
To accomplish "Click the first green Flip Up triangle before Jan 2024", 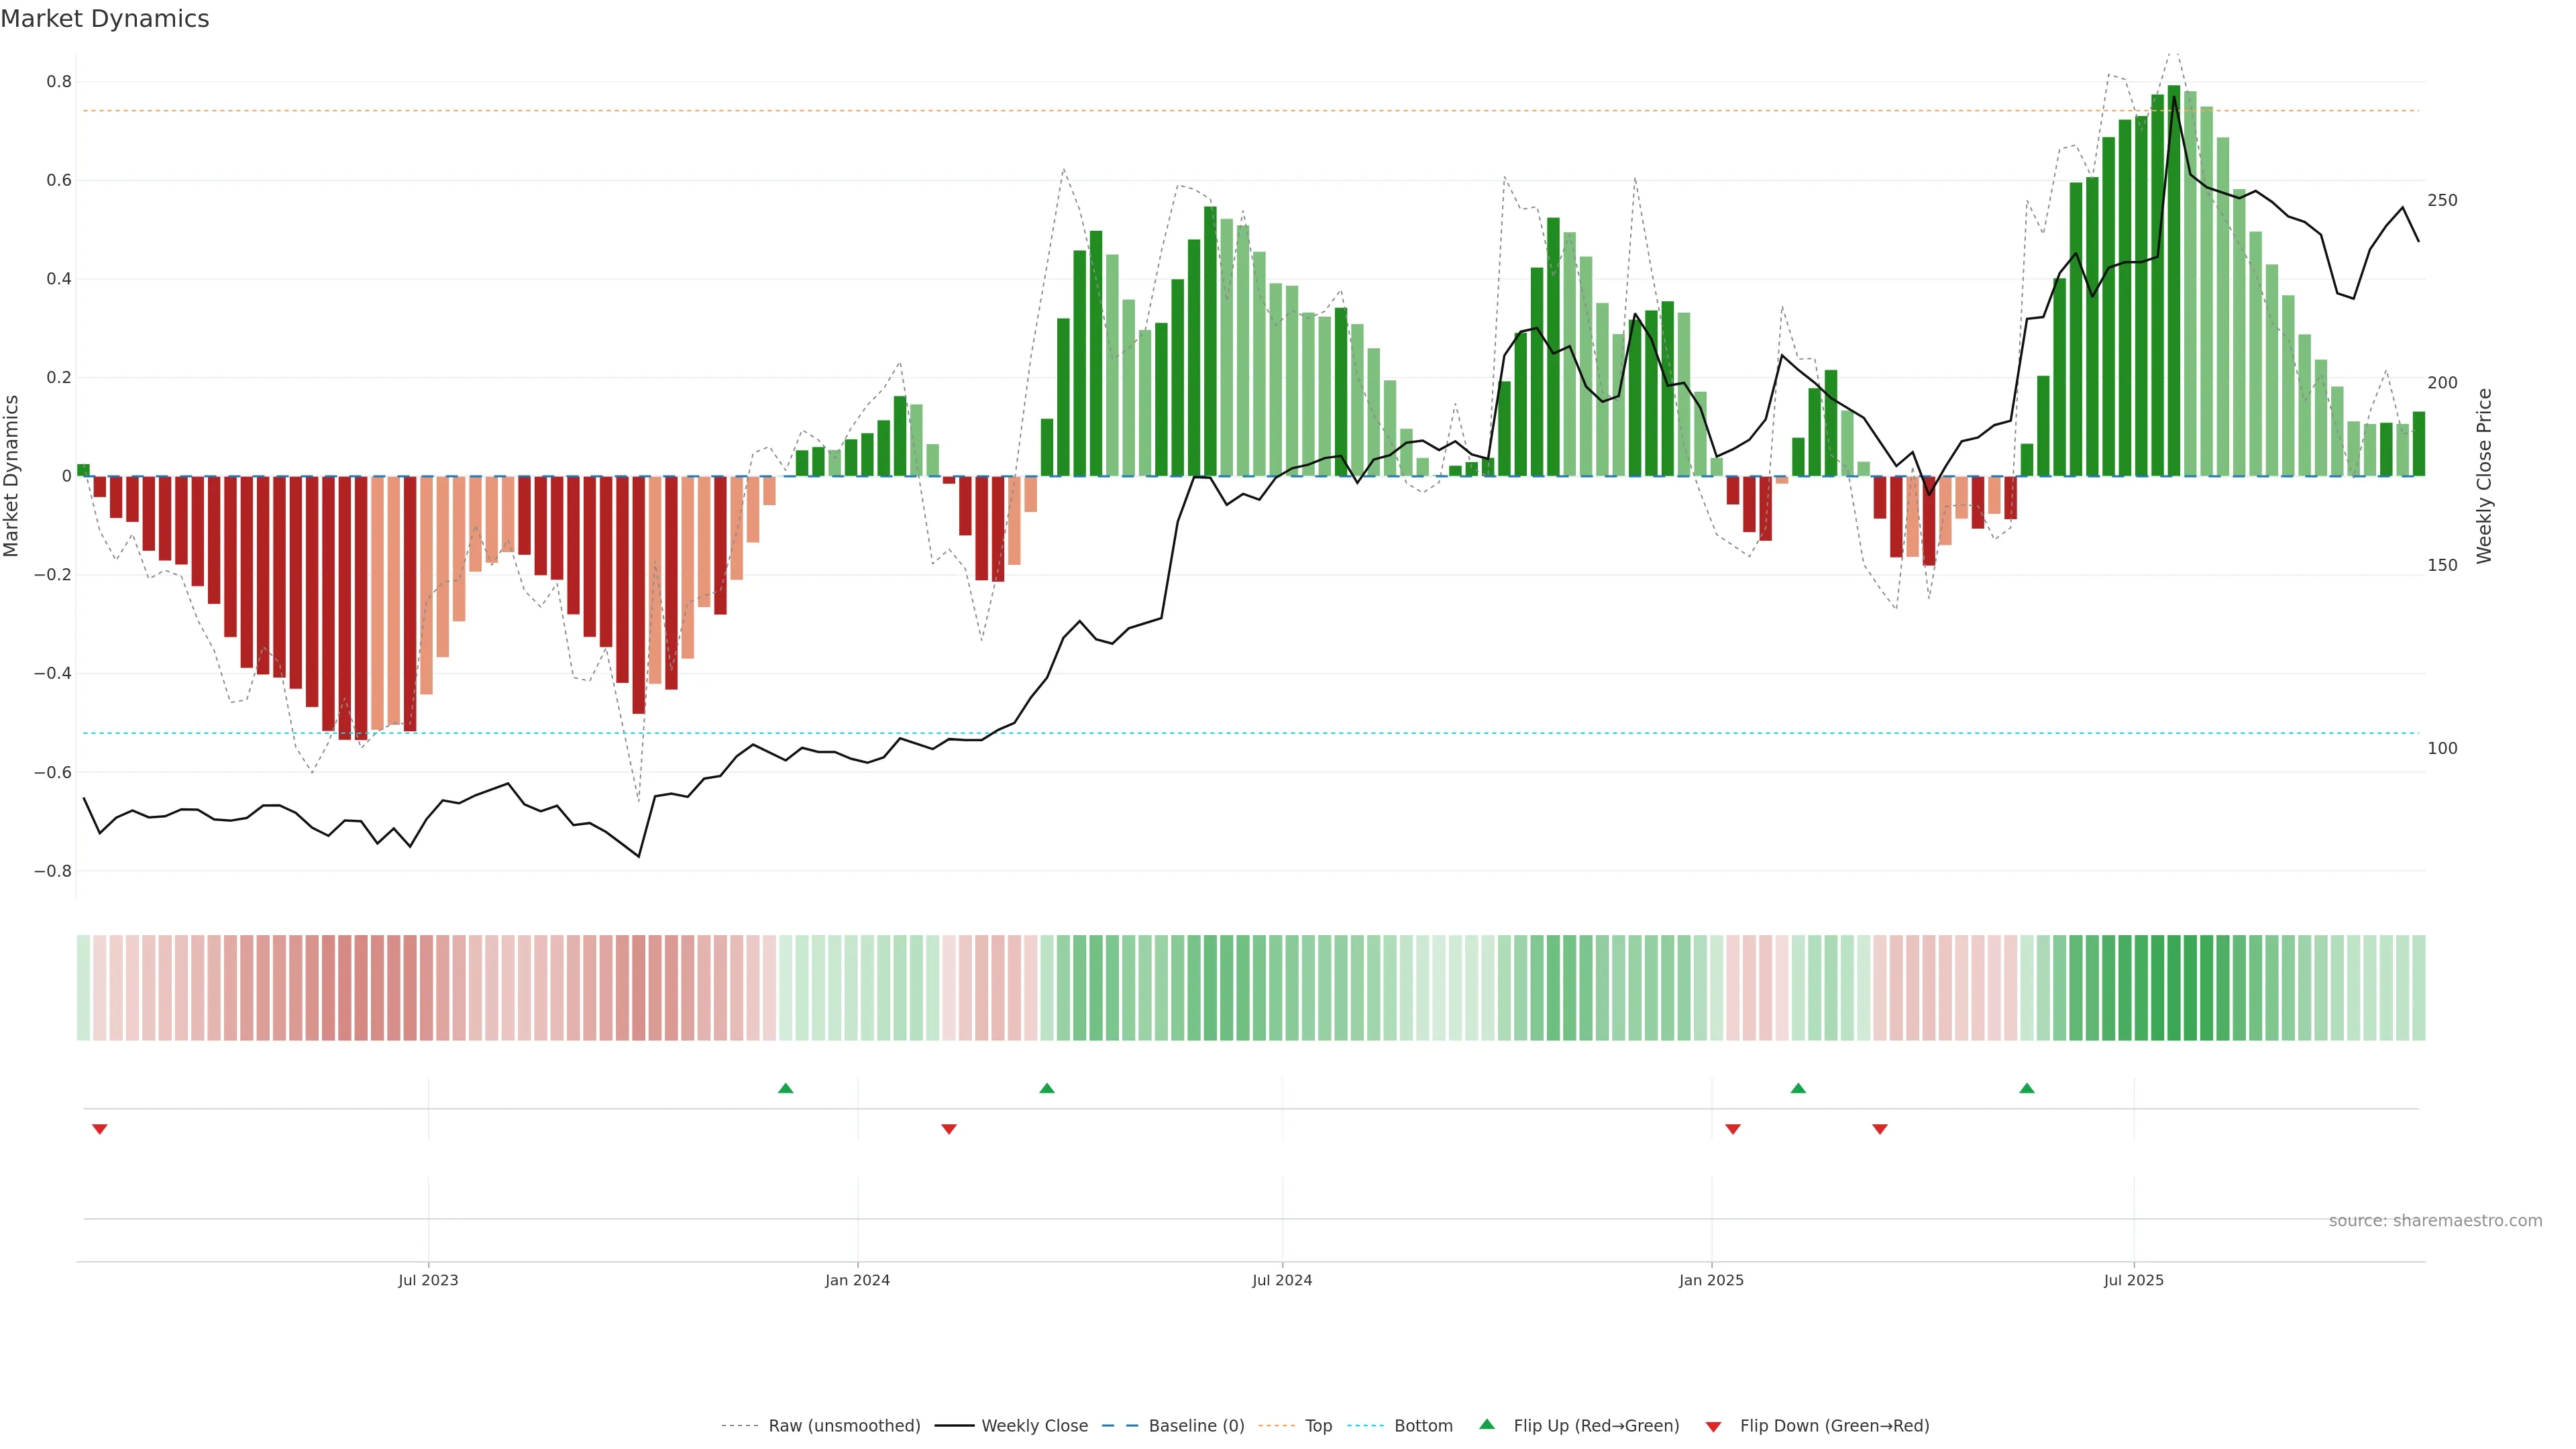I will (x=785, y=1088).
